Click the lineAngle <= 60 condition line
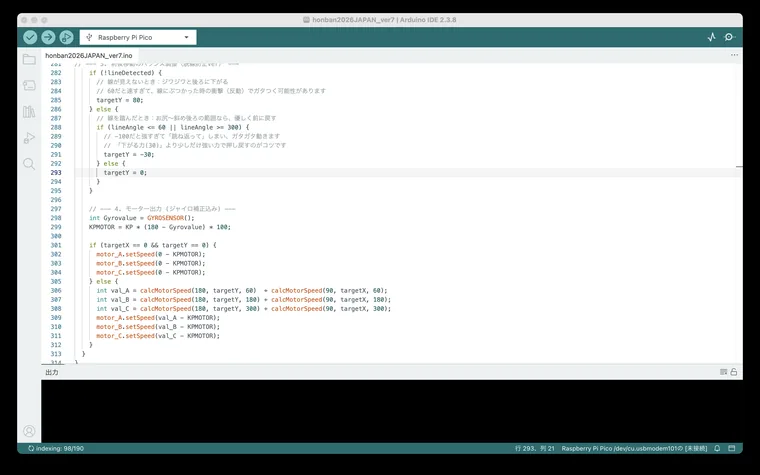The height and width of the screenshot is (475, 760). (173, 127)
